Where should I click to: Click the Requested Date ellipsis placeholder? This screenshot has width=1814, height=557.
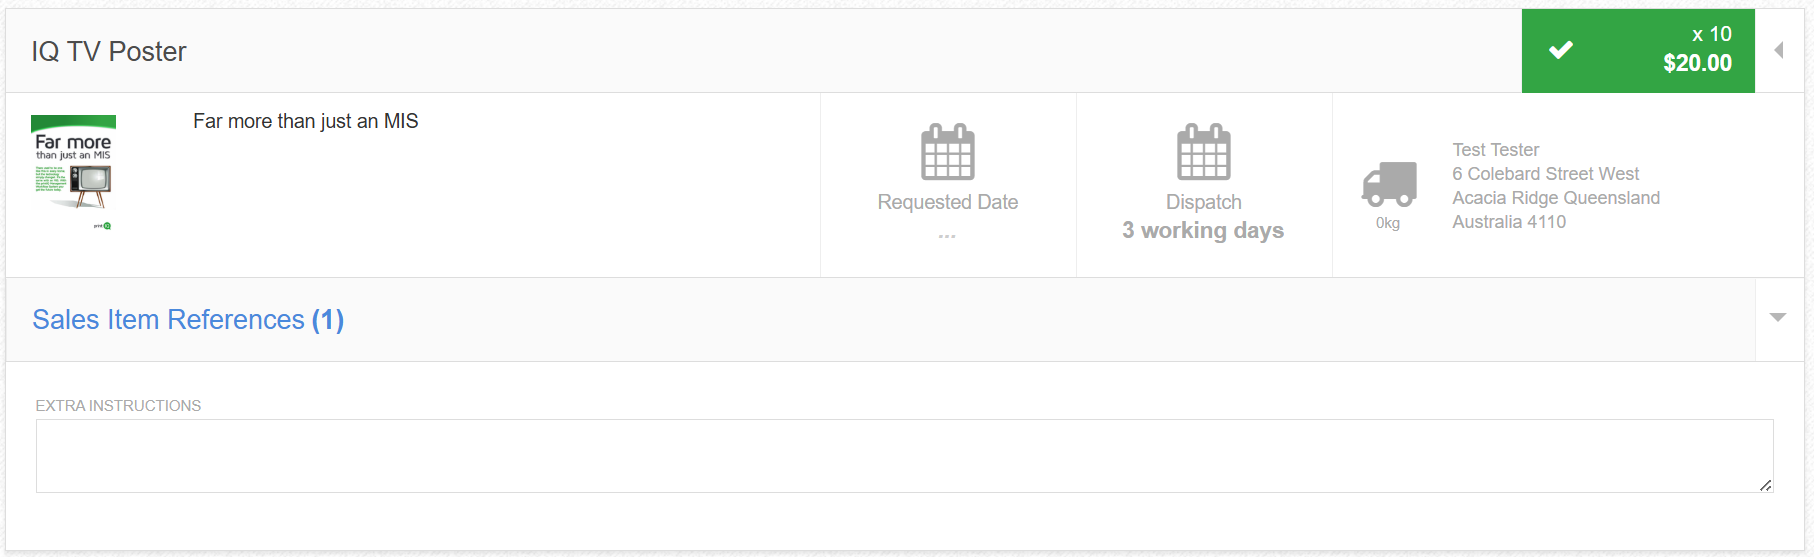[947, 236]
